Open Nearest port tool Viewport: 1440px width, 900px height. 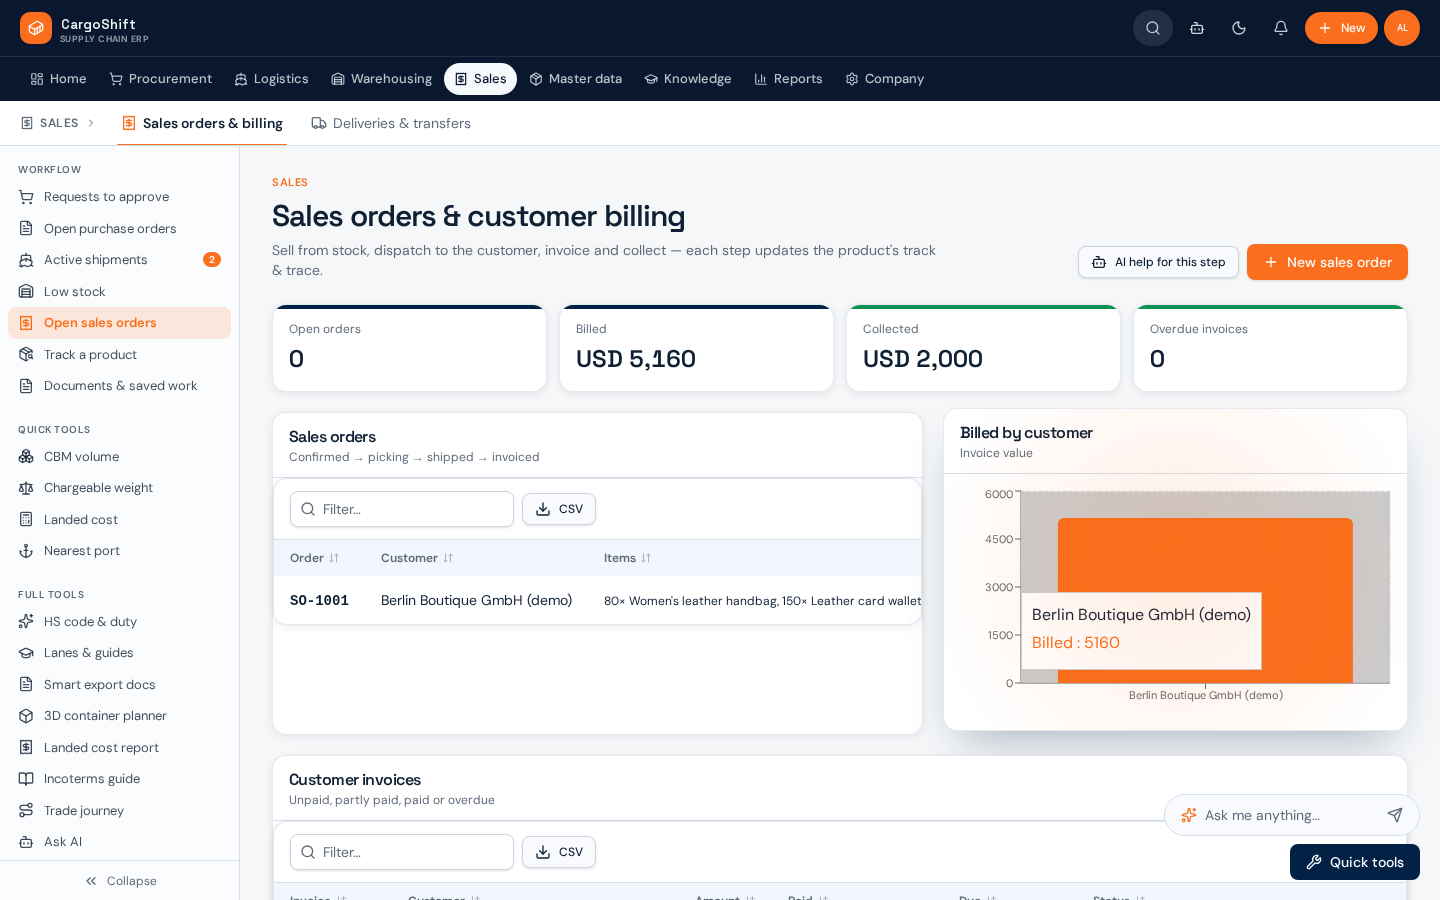coord(120,551)
